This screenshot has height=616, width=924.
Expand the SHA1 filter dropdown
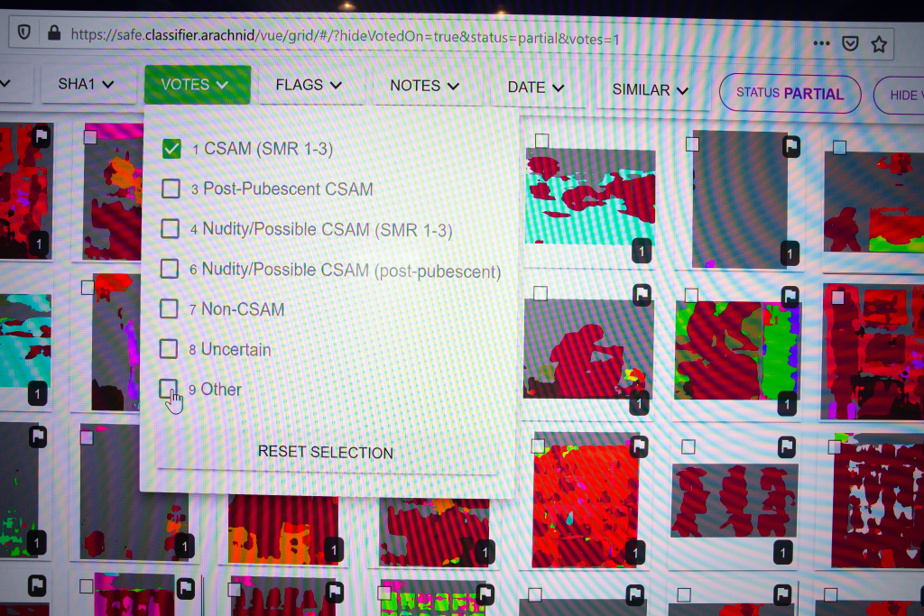pyautogui.click(x=85, y=84)
